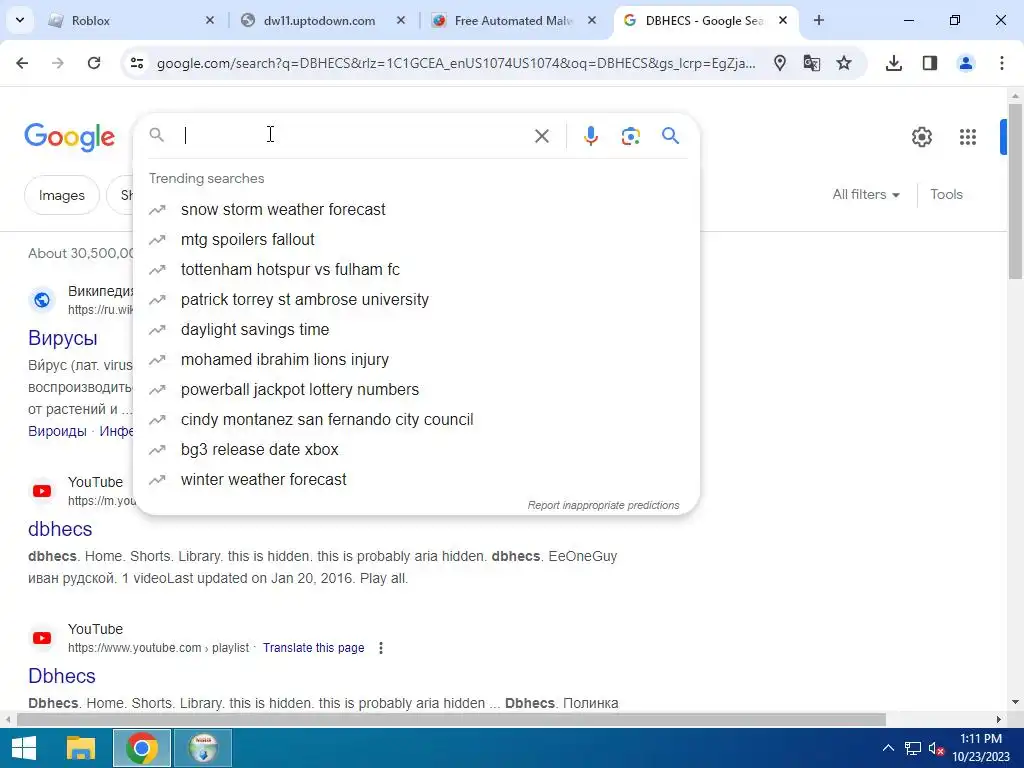Close the Roblox tab

click(x=210, y=21)
